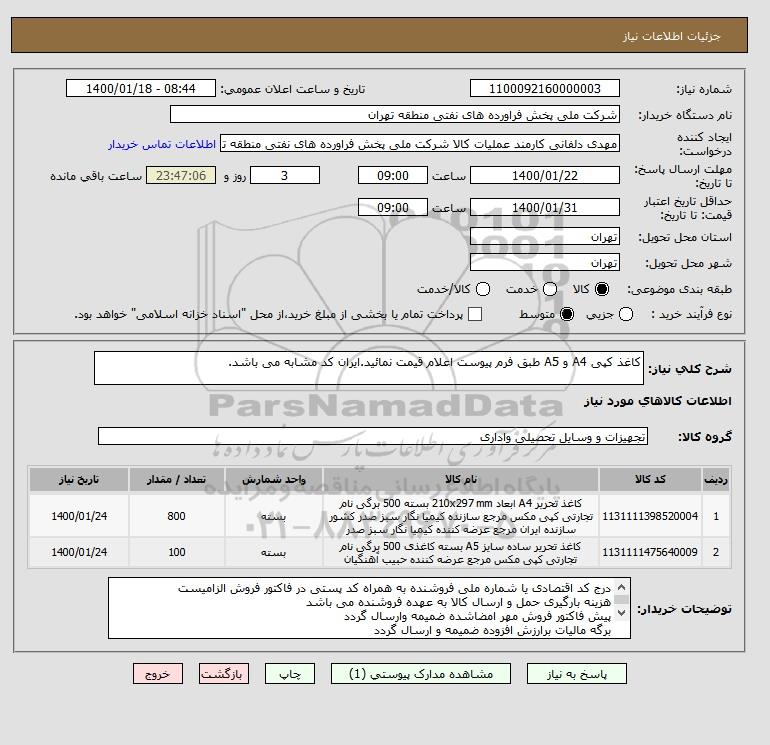The height and width of the screenshot is (745, 770).
Task: Click the بازگشت back button
Action: 224,674
